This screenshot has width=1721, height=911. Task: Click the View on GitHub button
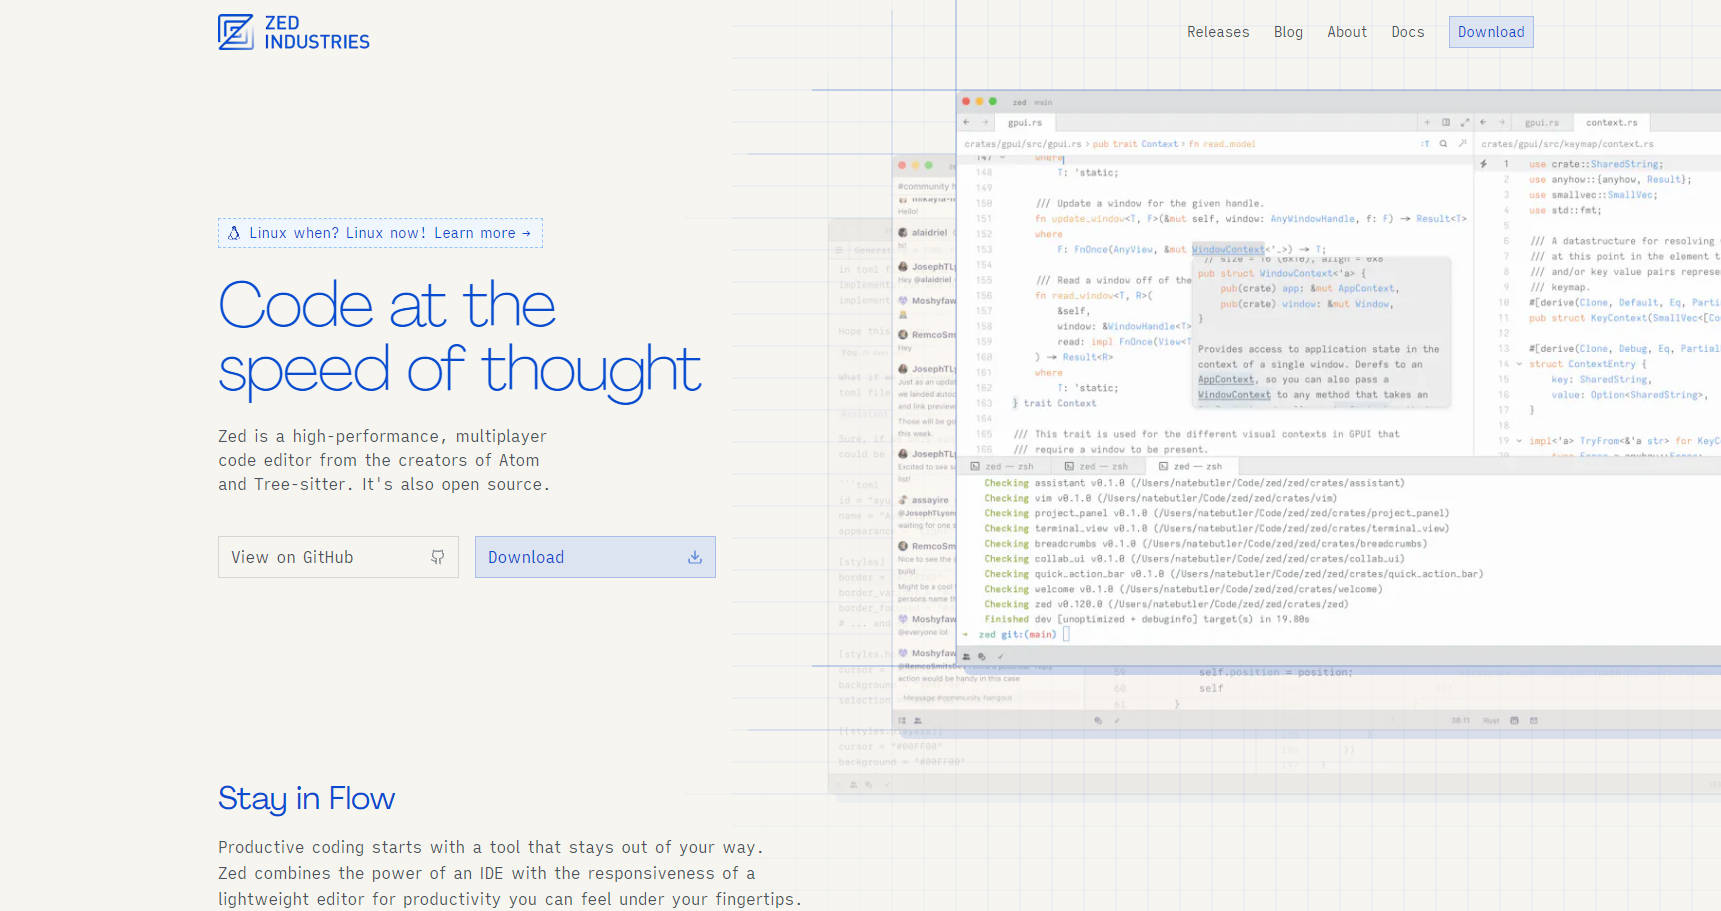[x=338, y=557]
